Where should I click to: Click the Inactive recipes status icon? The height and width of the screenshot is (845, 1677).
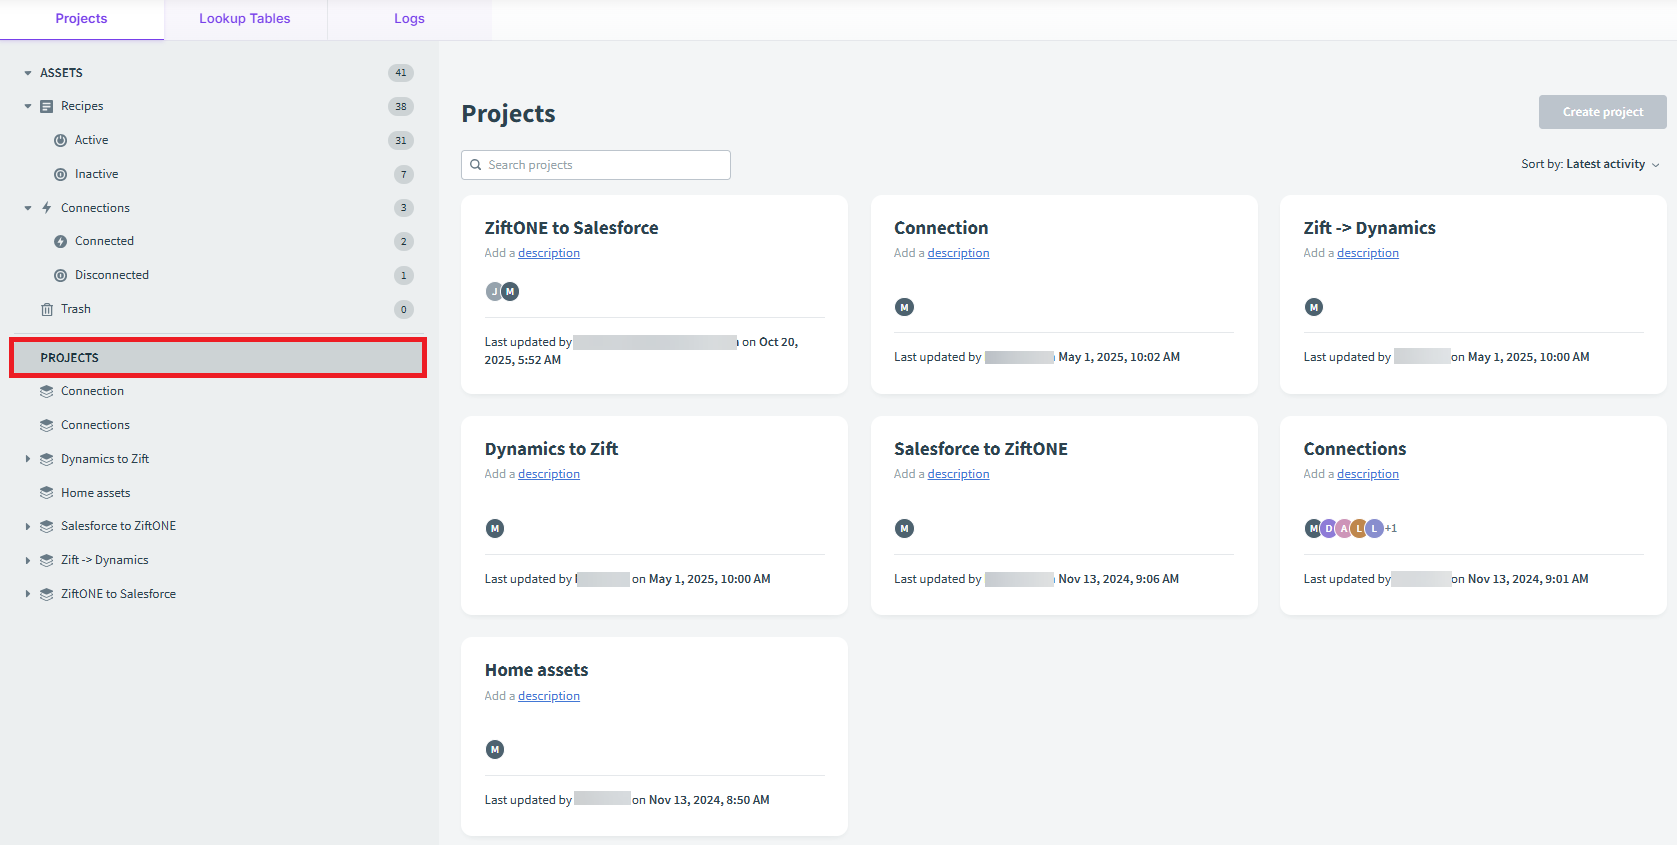pyautogui.click(x=61, y=174)
